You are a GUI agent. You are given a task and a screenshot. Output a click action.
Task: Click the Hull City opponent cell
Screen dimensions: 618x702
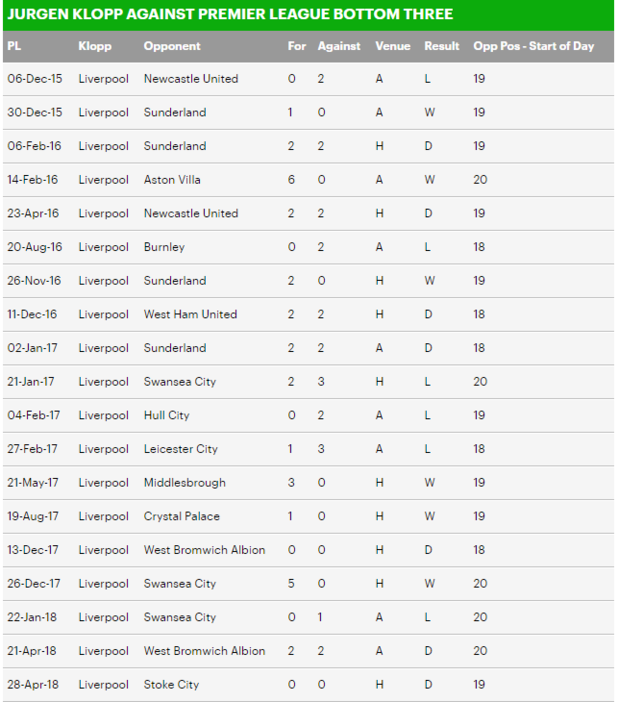(x=166, y=415)
